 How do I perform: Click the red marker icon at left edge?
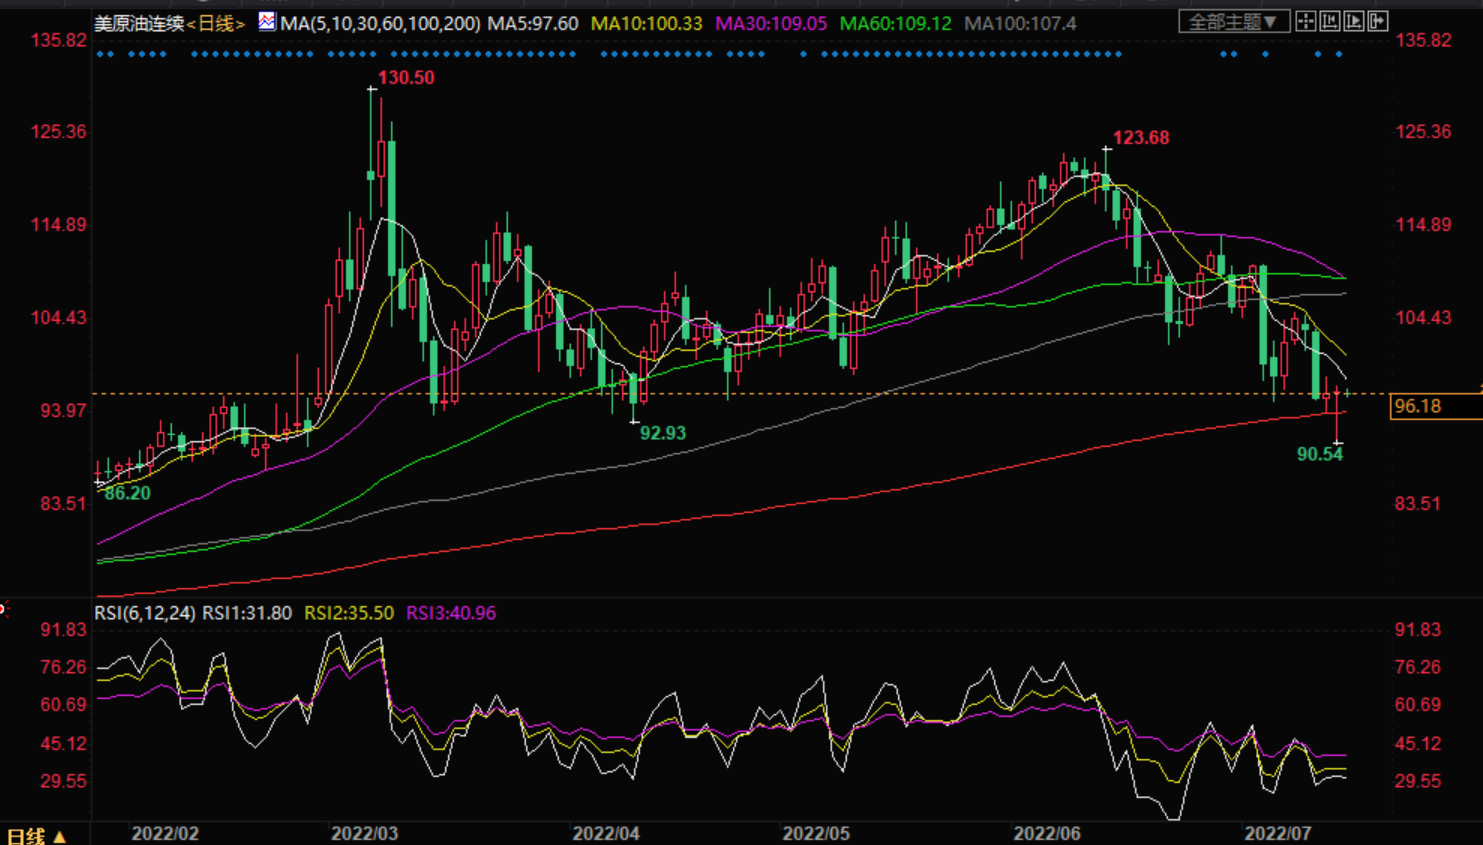pyautogui.click(x=3, y=608)
